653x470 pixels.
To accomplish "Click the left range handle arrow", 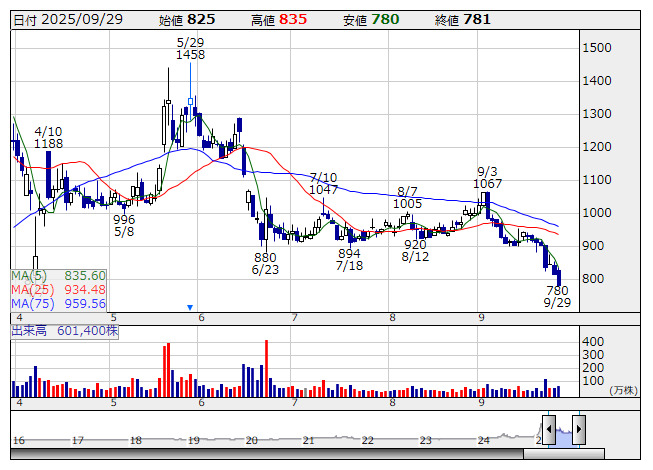I will [x=549, y=429].
